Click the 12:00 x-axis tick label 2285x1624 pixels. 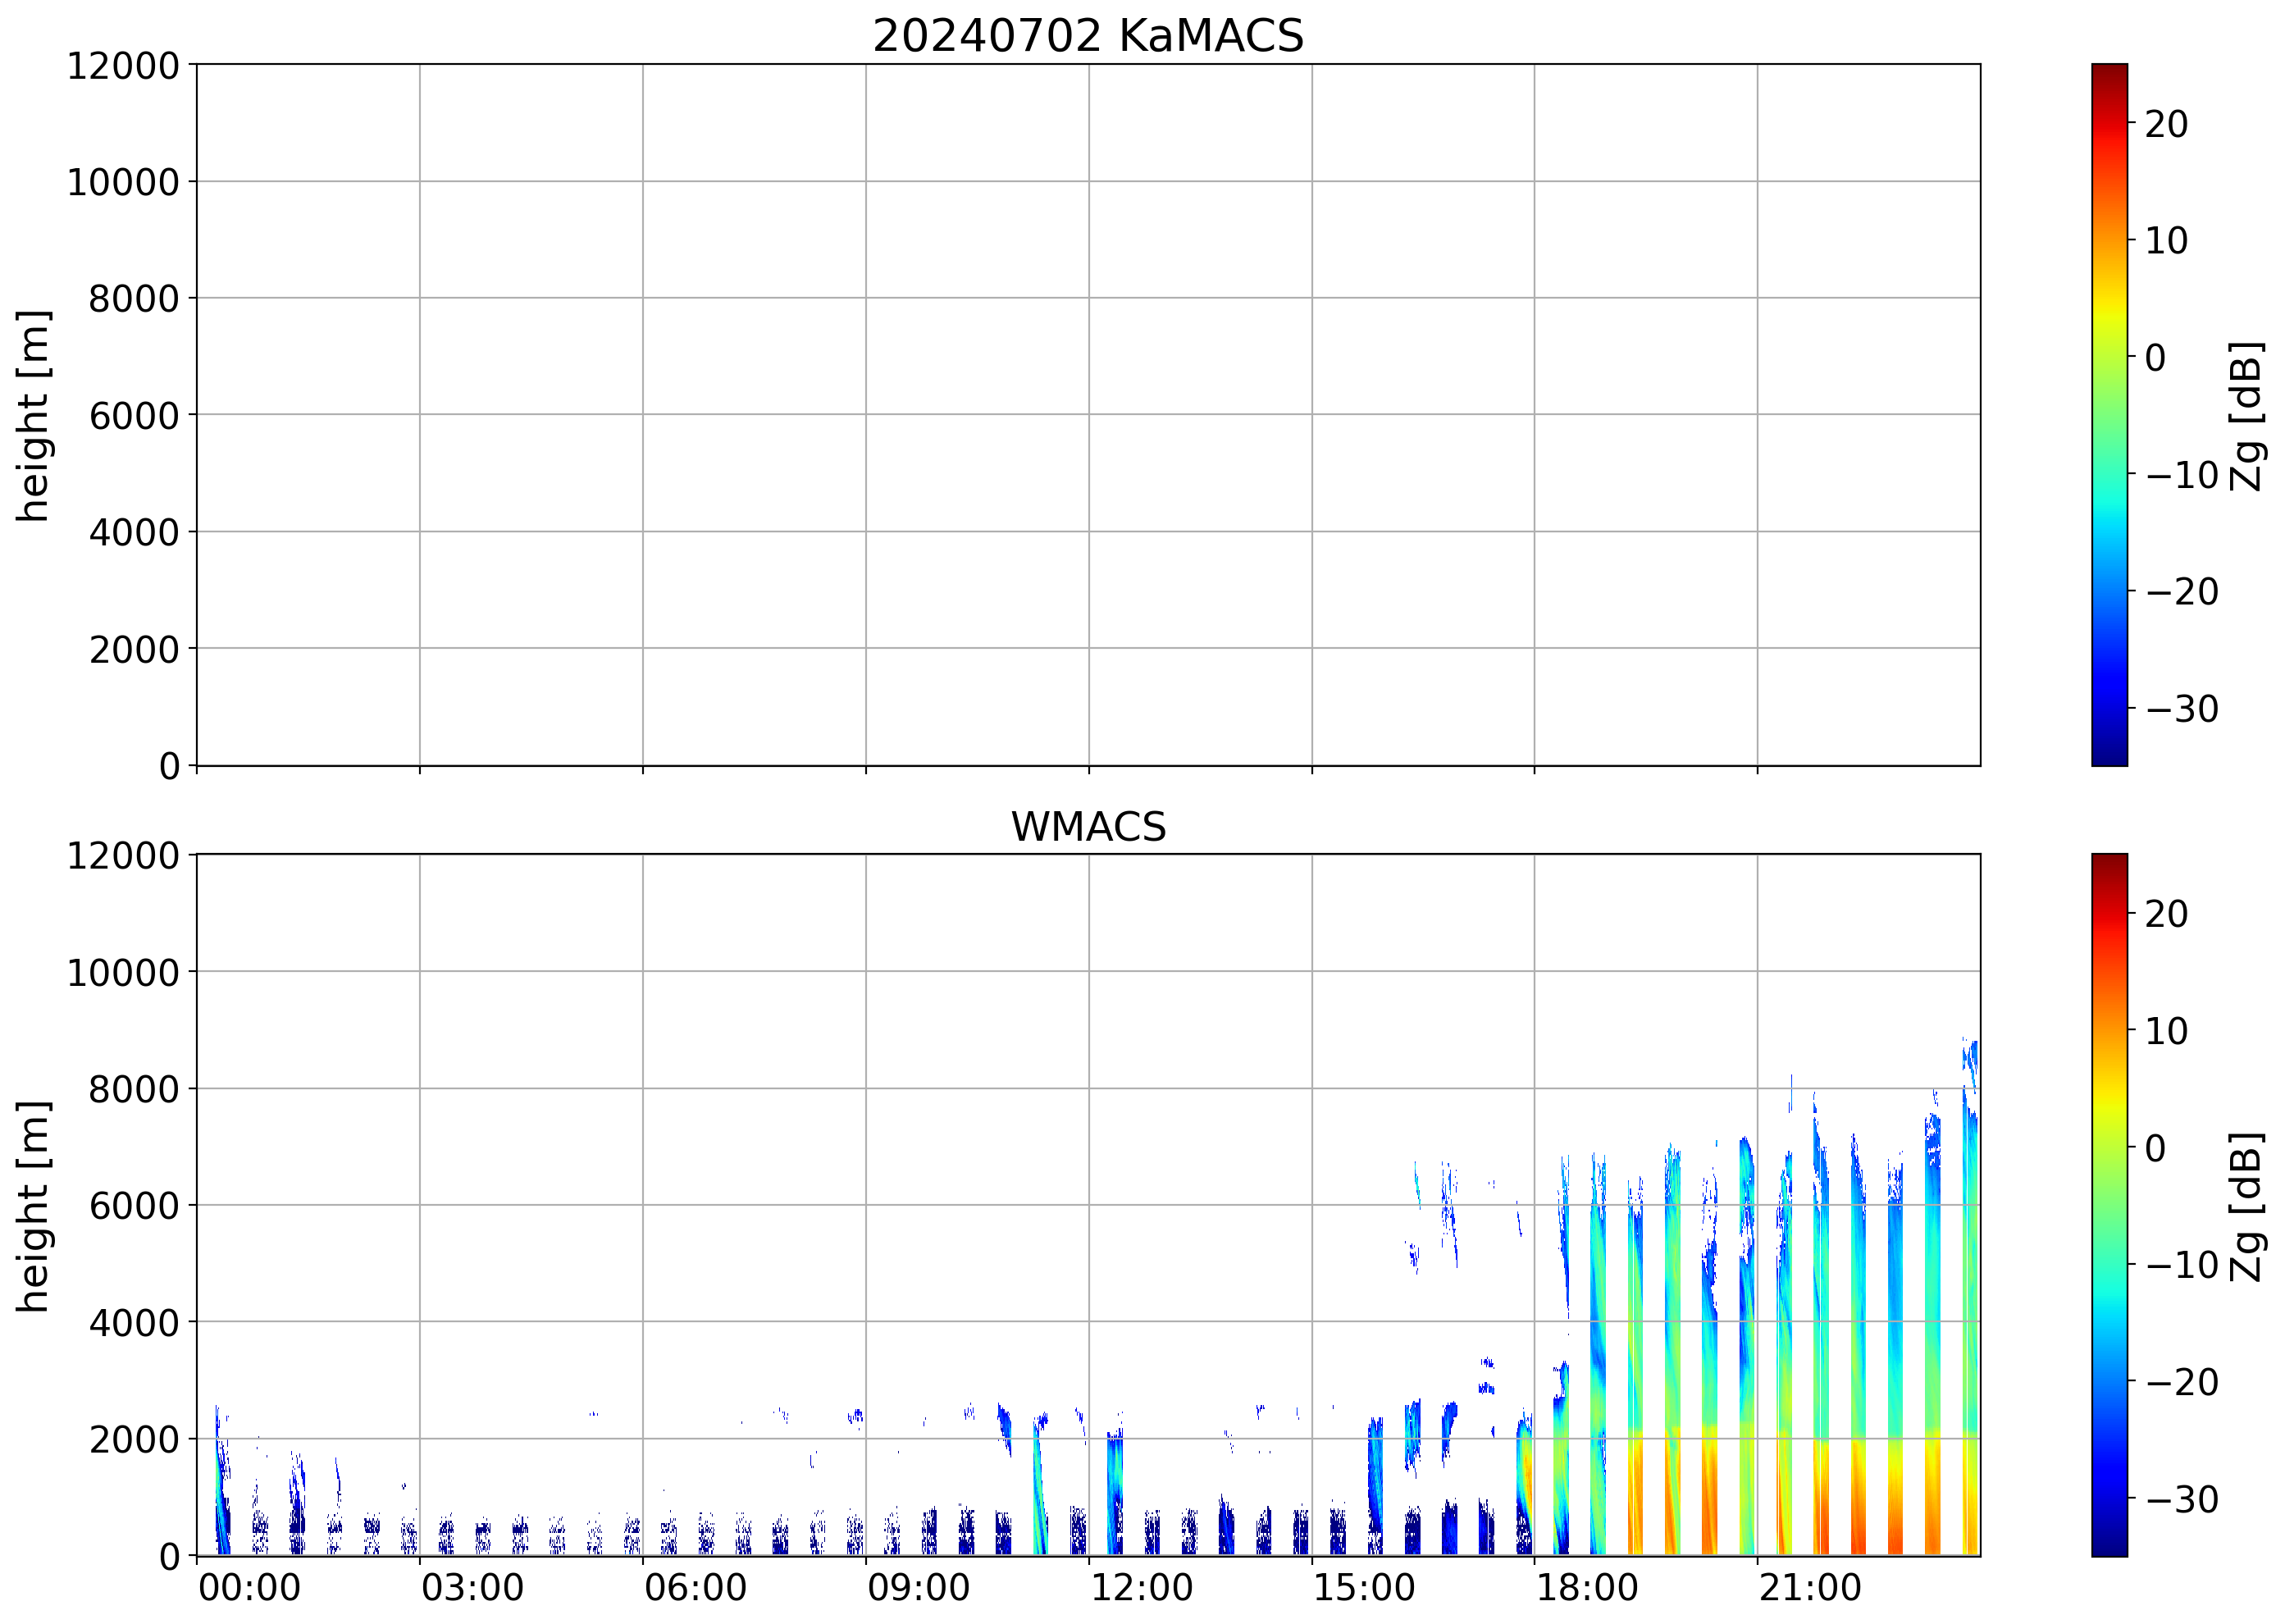pos(1140,1588)
